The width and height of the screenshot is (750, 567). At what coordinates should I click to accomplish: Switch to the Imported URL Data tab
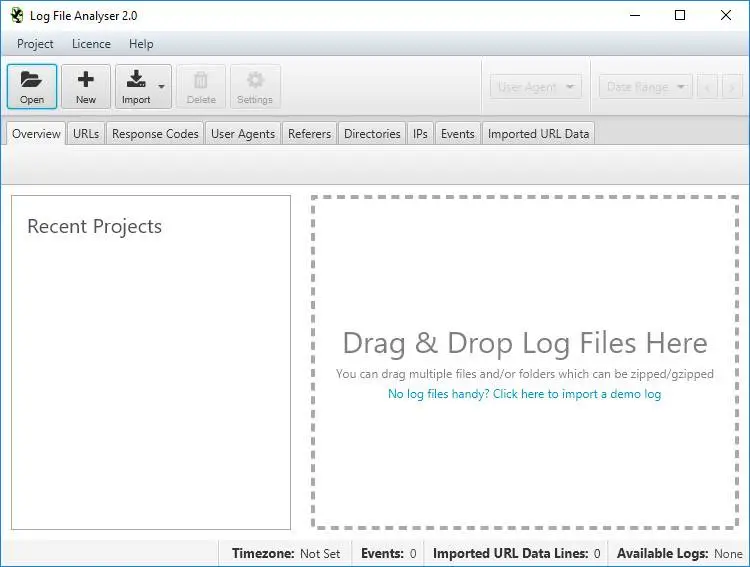[539, 133]
